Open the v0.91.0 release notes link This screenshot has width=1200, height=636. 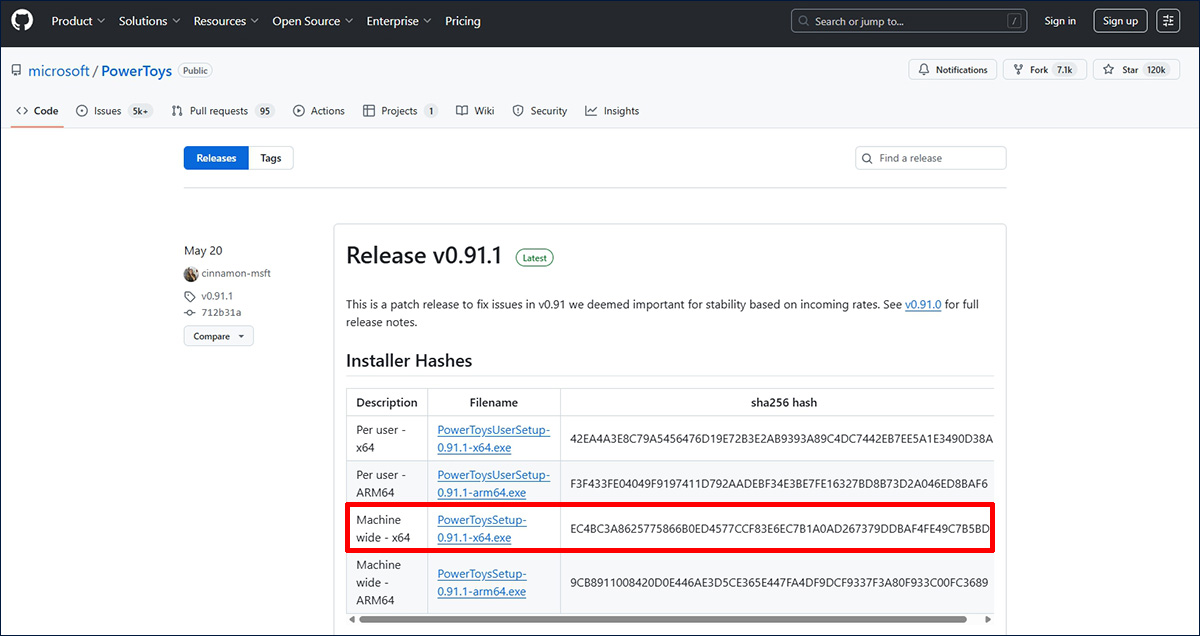coord(923,304)
